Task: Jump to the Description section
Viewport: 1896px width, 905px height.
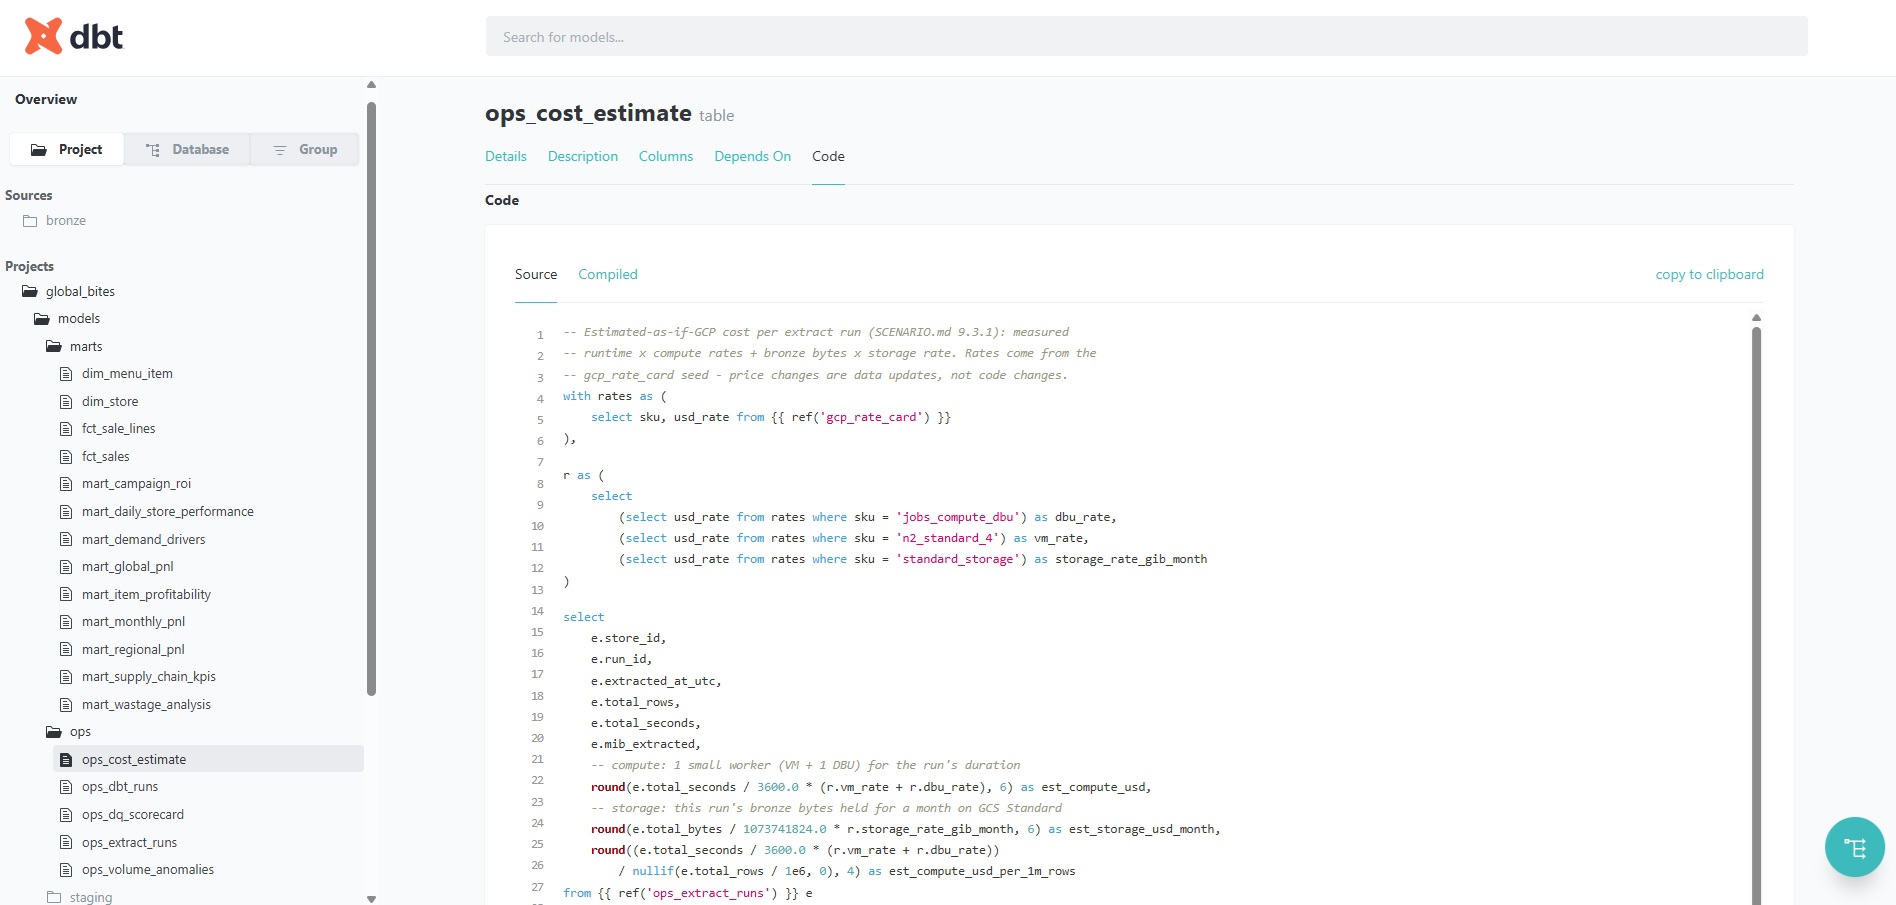Action: point(583,156)
